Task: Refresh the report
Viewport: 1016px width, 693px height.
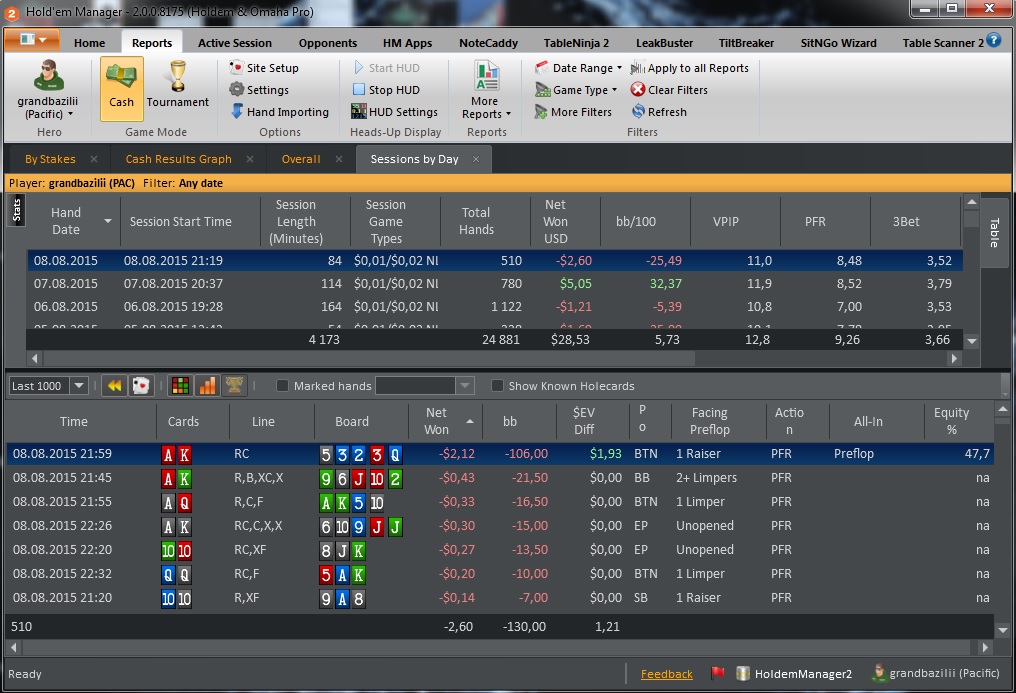Action: coord(659,112)
